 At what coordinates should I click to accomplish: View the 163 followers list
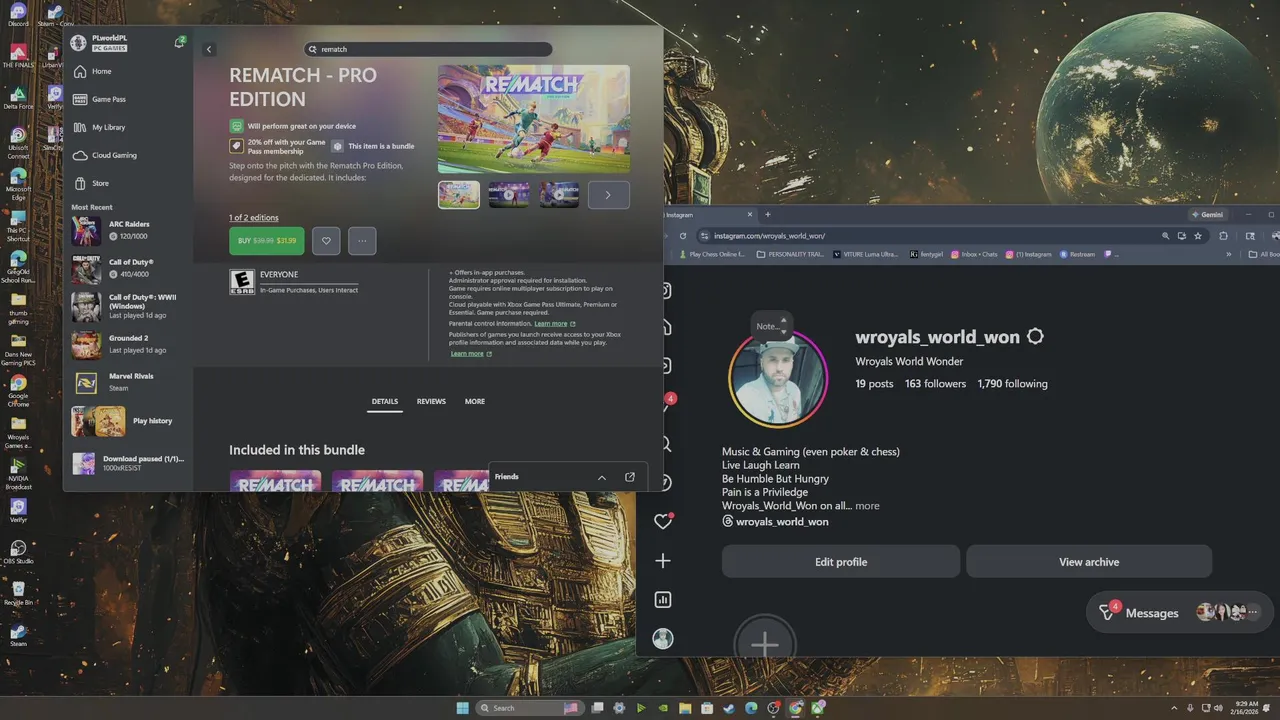[935, 384]
